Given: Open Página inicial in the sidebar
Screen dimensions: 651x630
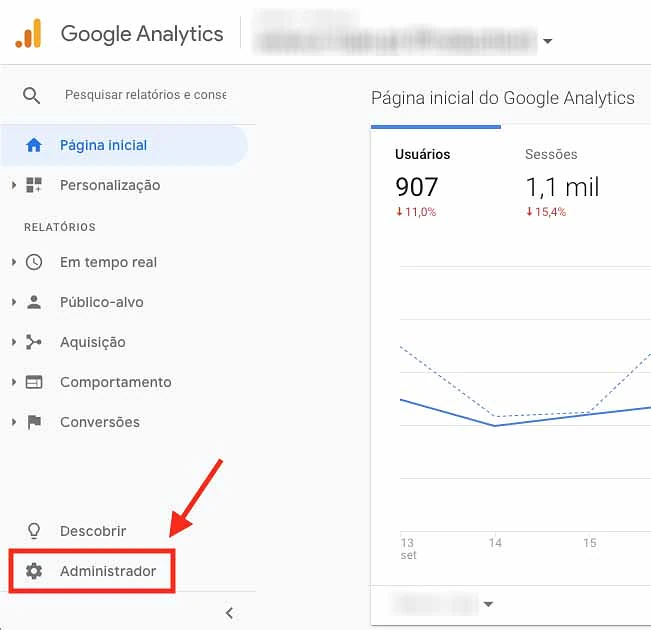Looking at the screenshot, I should coord(124,145).
